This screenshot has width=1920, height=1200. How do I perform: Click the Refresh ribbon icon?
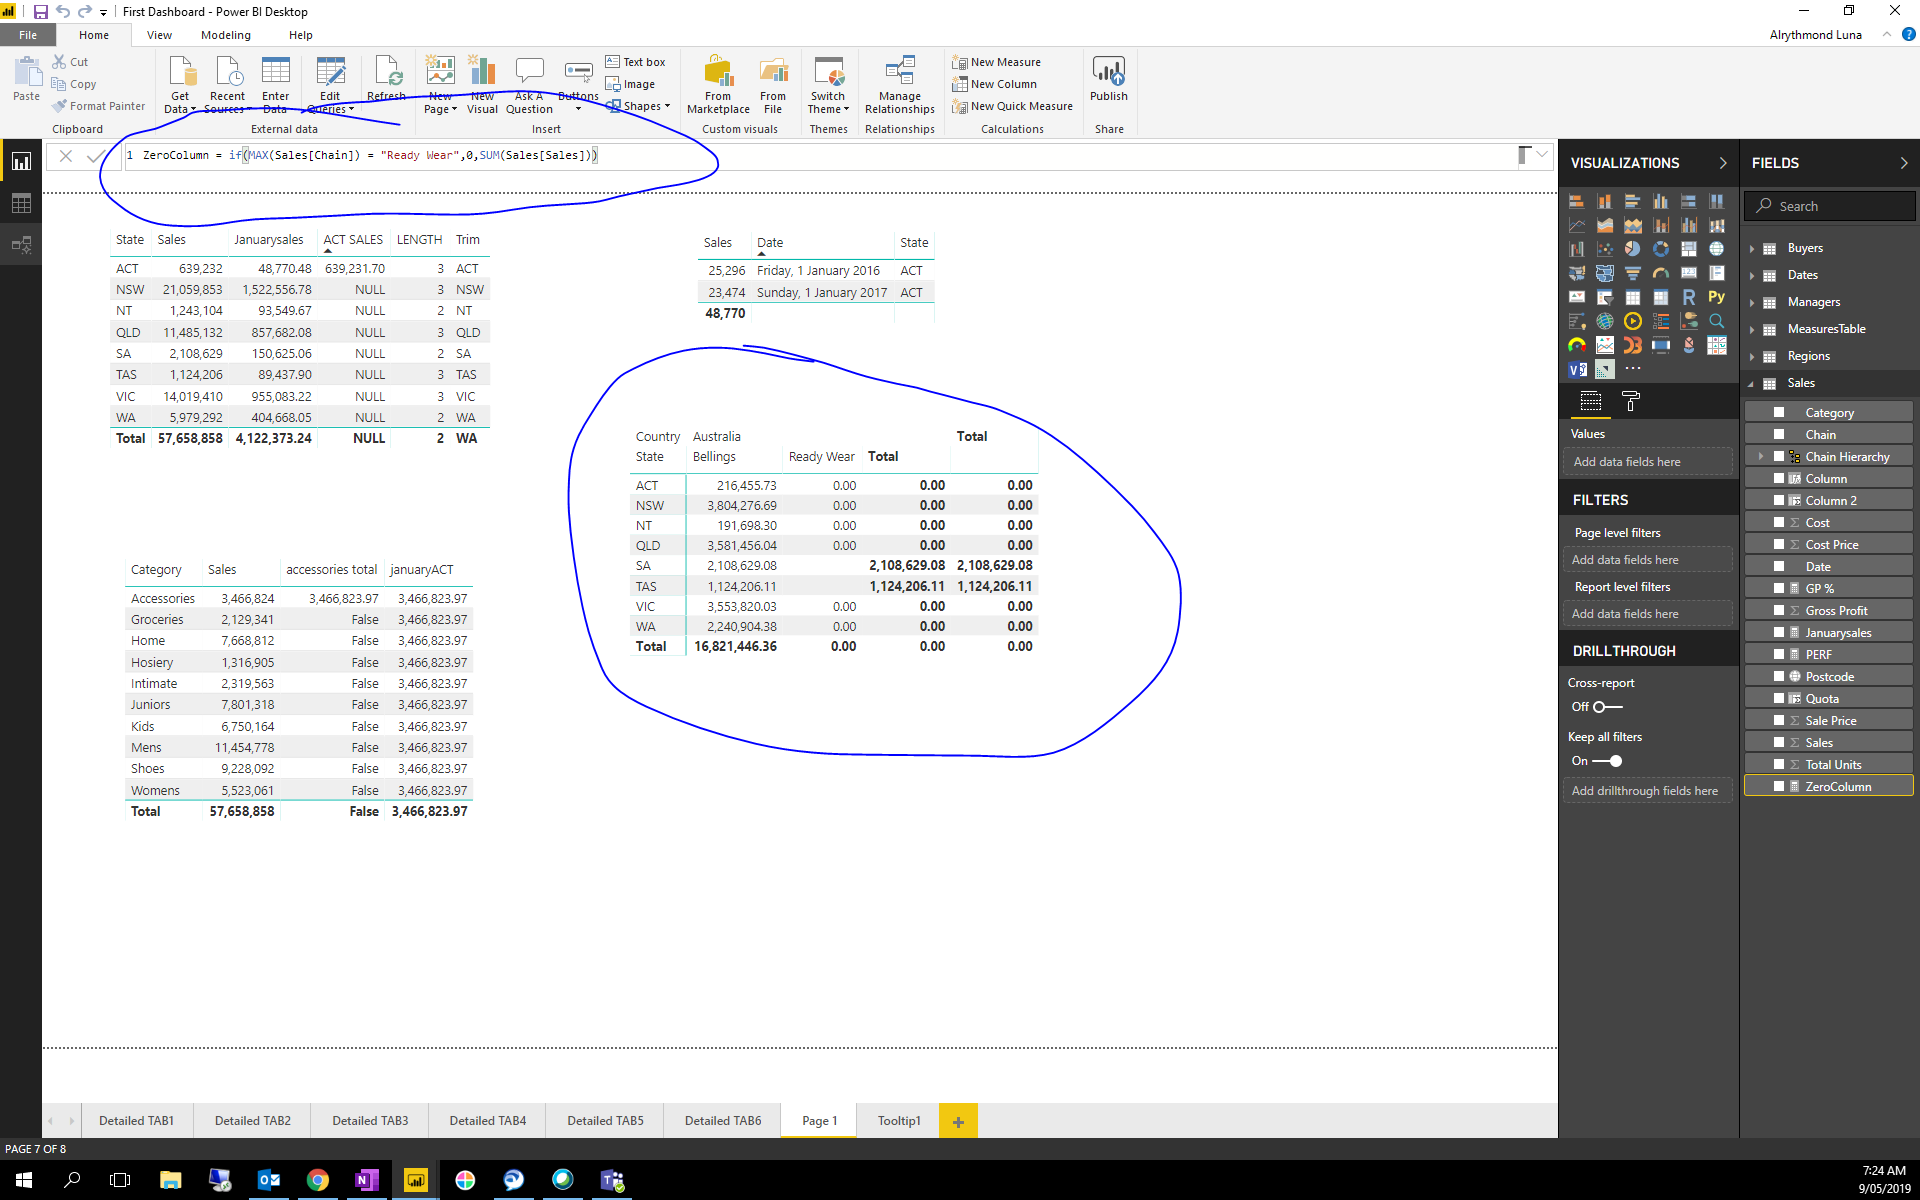[x=386, y=79]
